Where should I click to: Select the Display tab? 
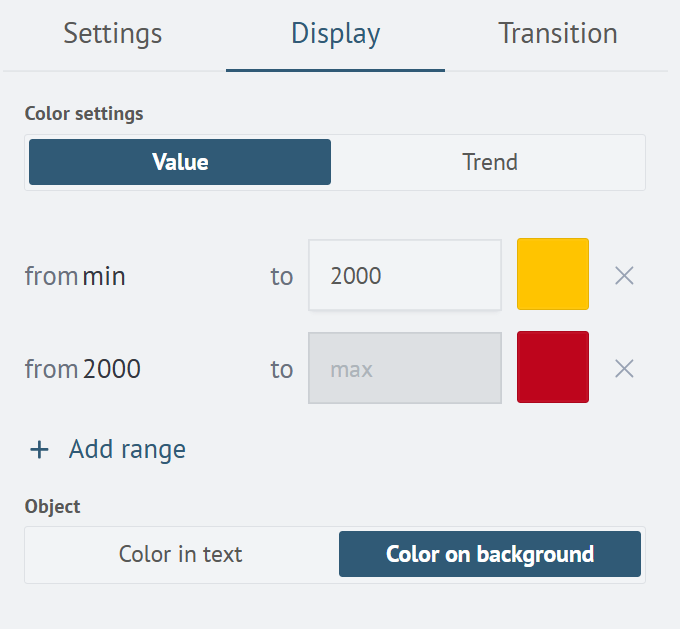click(x=335, y=34)
